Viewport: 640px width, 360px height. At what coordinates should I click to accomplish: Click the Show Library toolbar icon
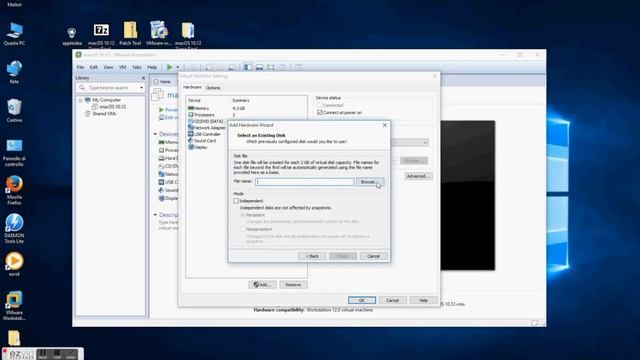point(248,67)
